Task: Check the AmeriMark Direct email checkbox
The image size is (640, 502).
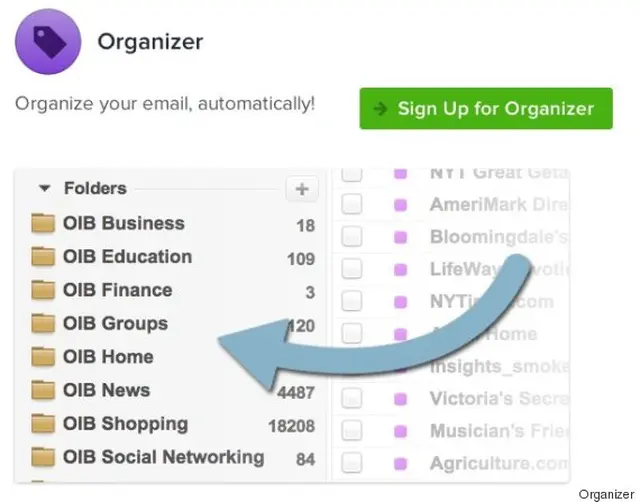Action: [351, 204]
